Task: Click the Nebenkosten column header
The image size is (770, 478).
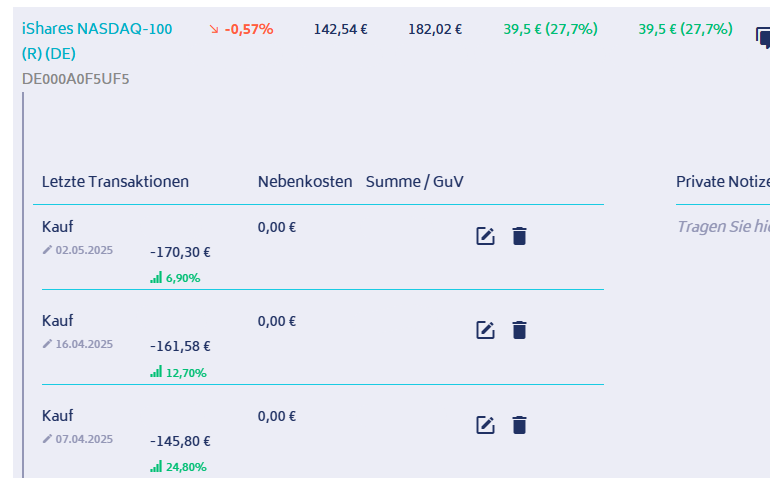Action: pos(305,182)
